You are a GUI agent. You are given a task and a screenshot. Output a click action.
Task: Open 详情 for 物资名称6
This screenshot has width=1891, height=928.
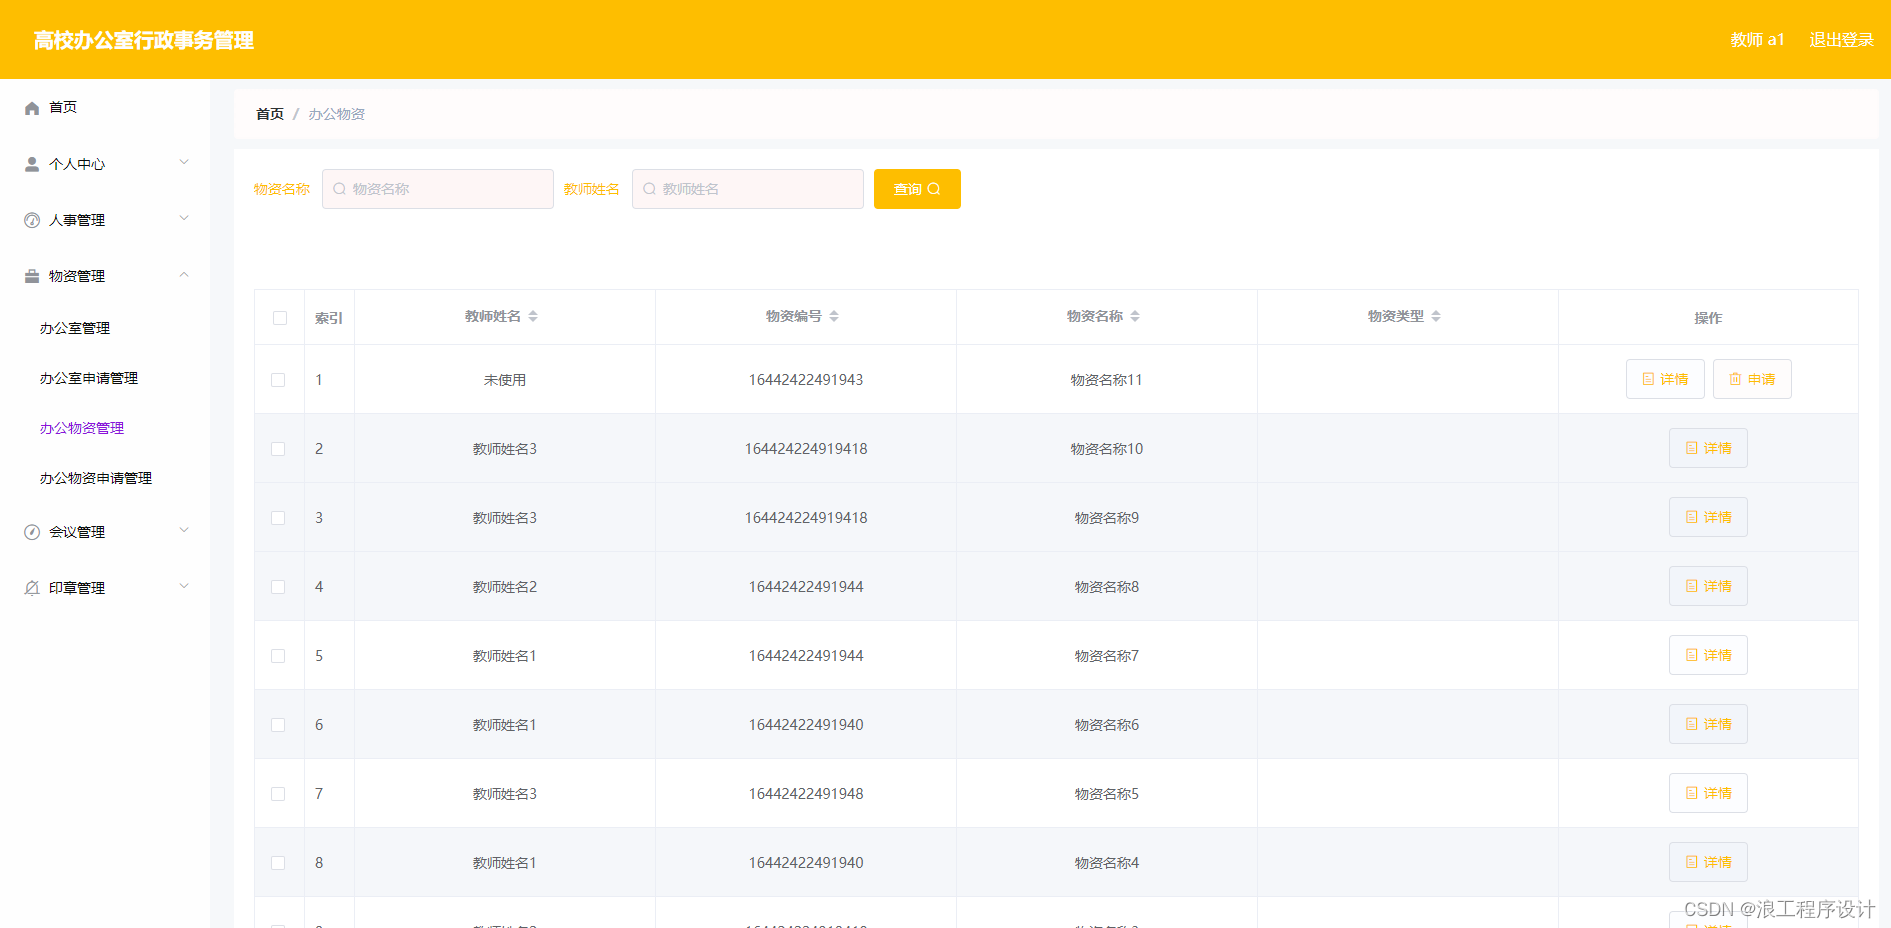click(1708, 724)
